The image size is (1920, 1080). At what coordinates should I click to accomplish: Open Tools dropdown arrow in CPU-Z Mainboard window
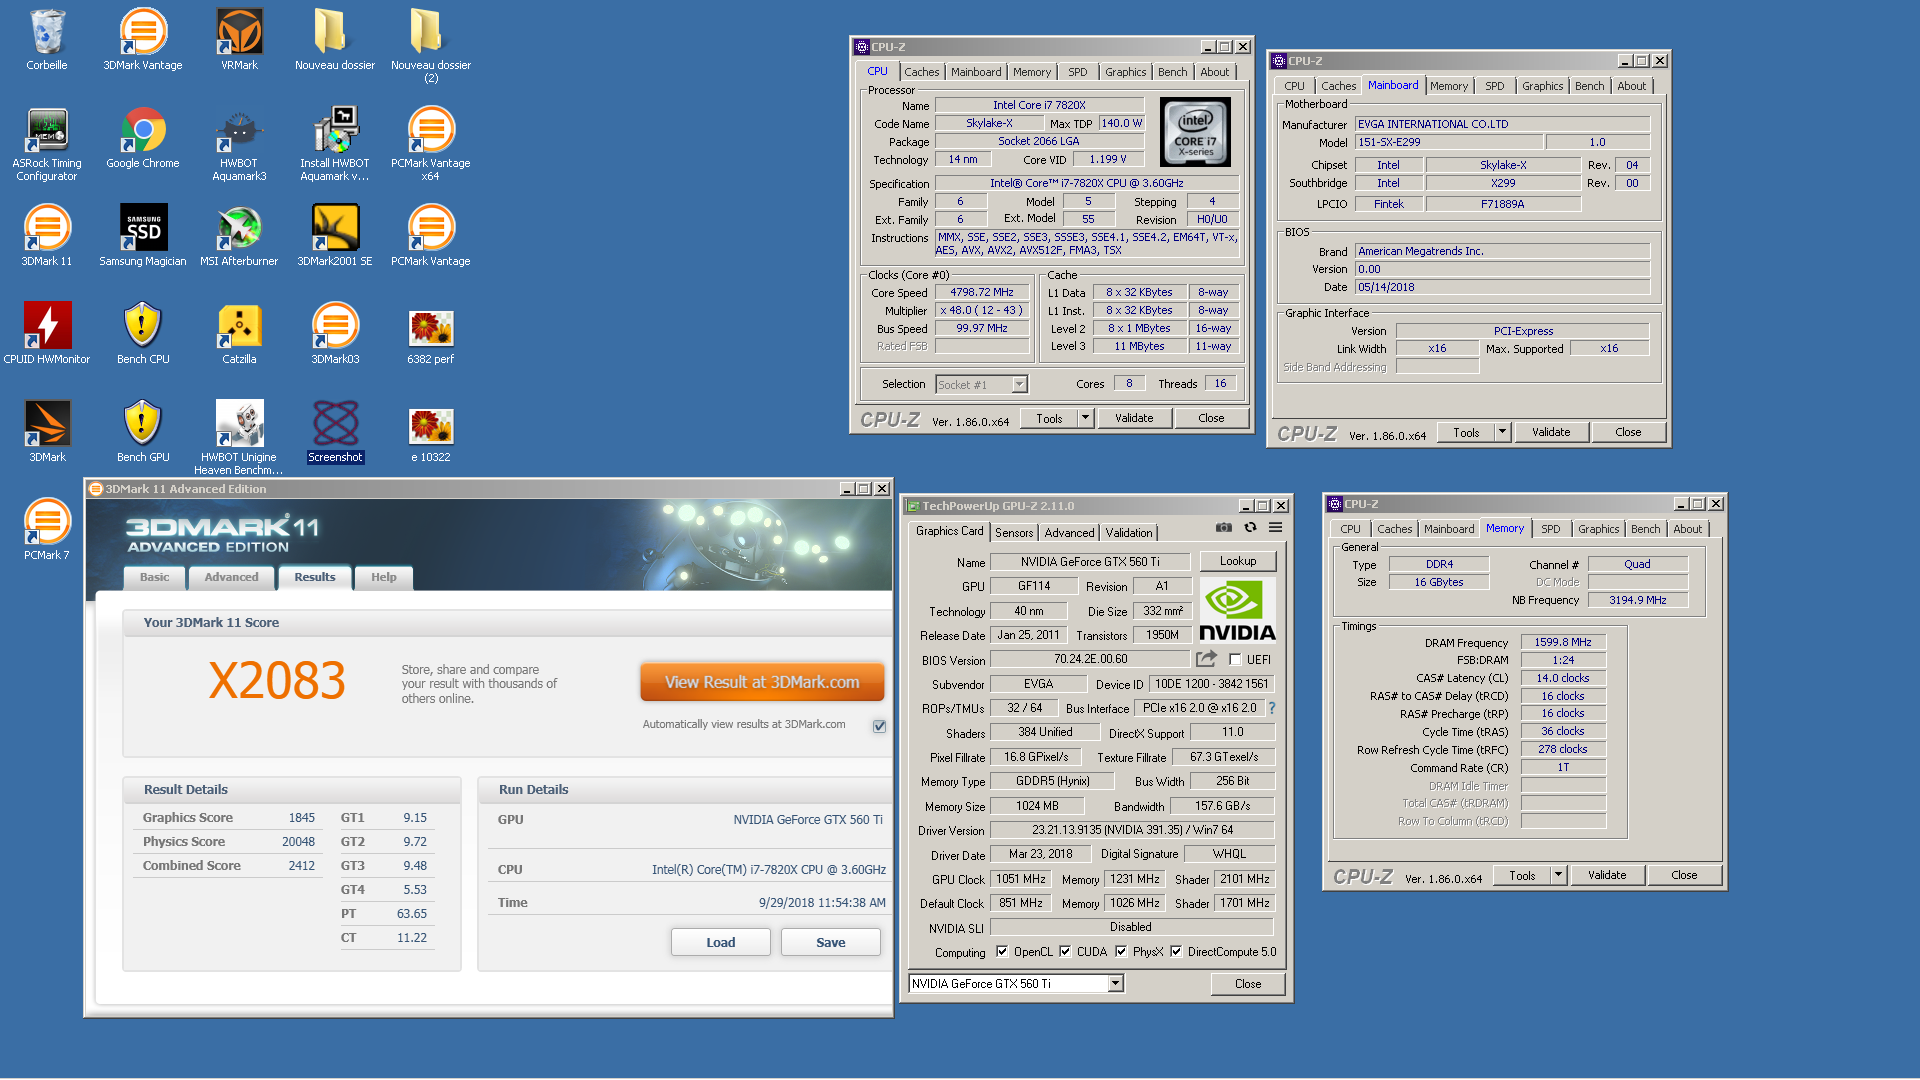tap(1502, 432)
